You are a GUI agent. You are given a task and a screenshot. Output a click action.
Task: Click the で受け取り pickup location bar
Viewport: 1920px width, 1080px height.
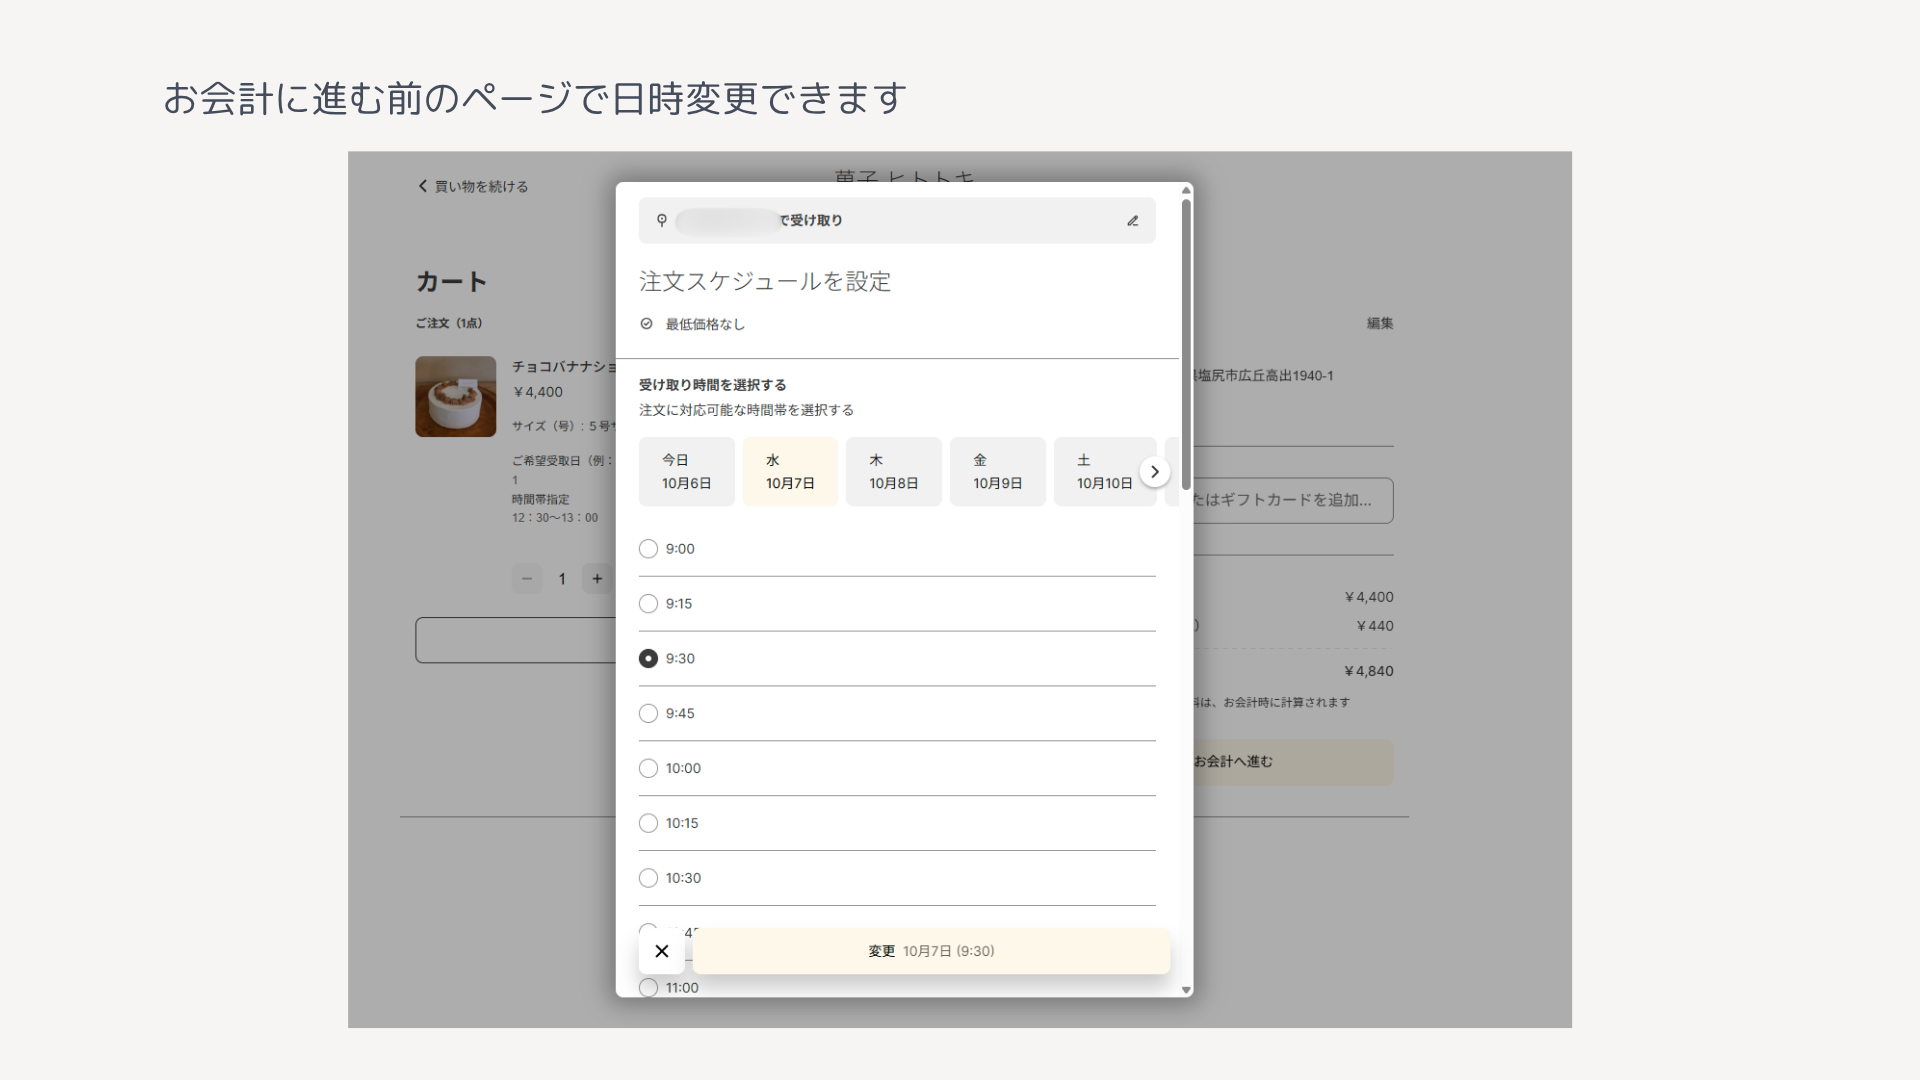coord(897,220)
